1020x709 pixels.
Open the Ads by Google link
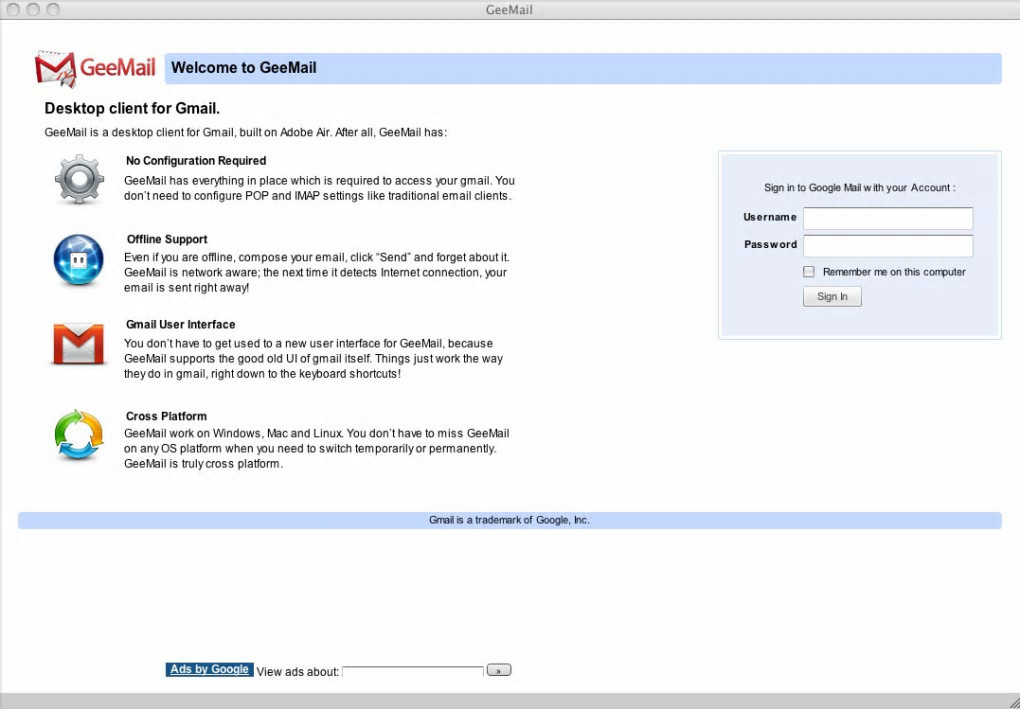(x=209, y=669)
